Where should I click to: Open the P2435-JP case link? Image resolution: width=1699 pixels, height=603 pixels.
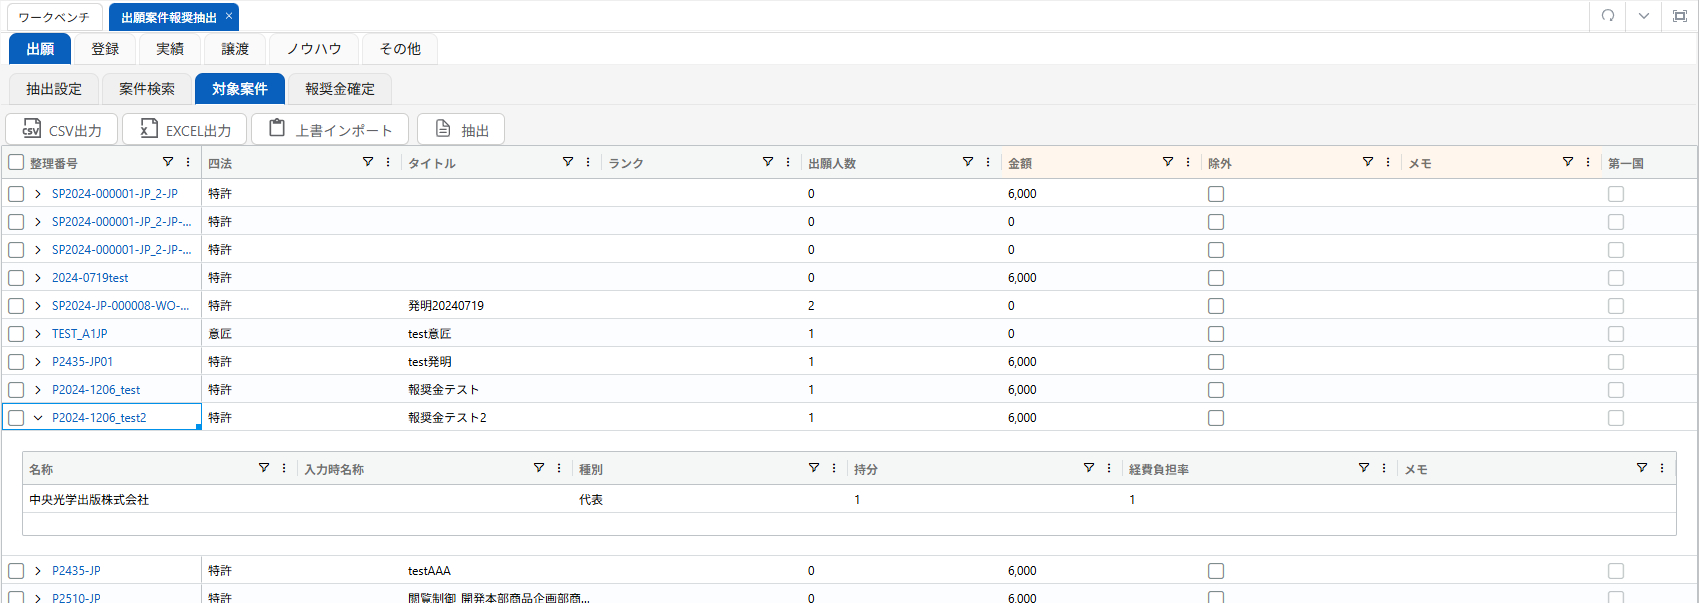[76, 571]
